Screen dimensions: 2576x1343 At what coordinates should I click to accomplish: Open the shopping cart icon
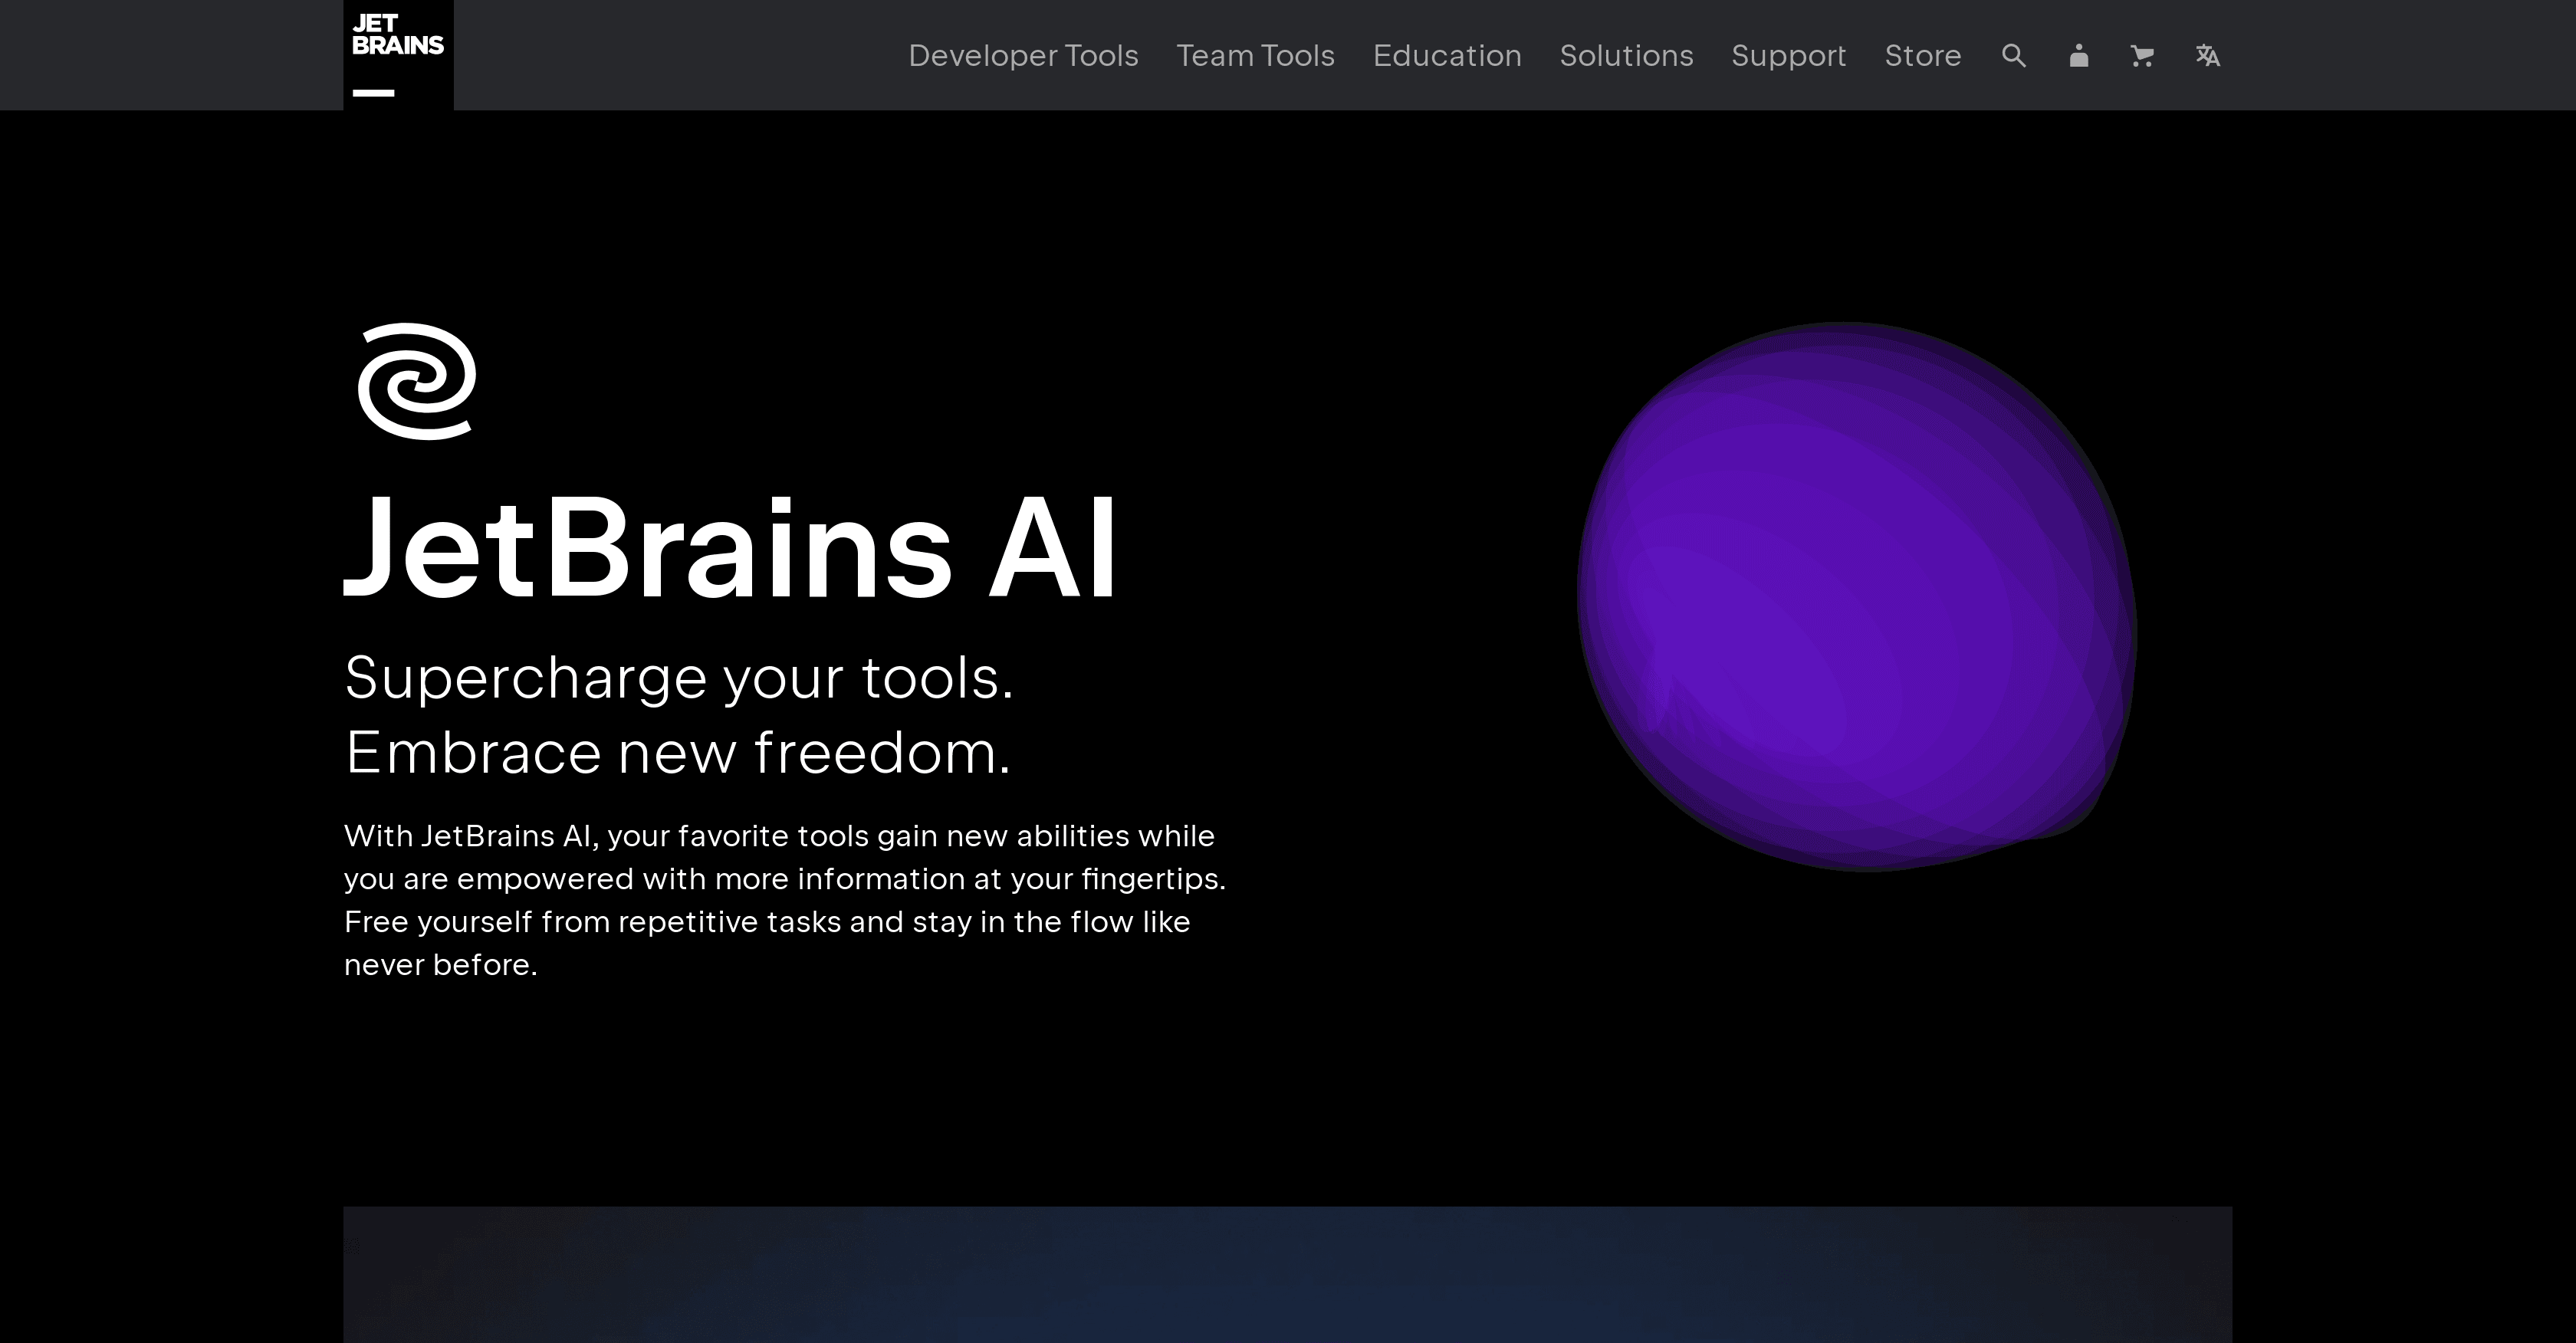click(2141, 55)
